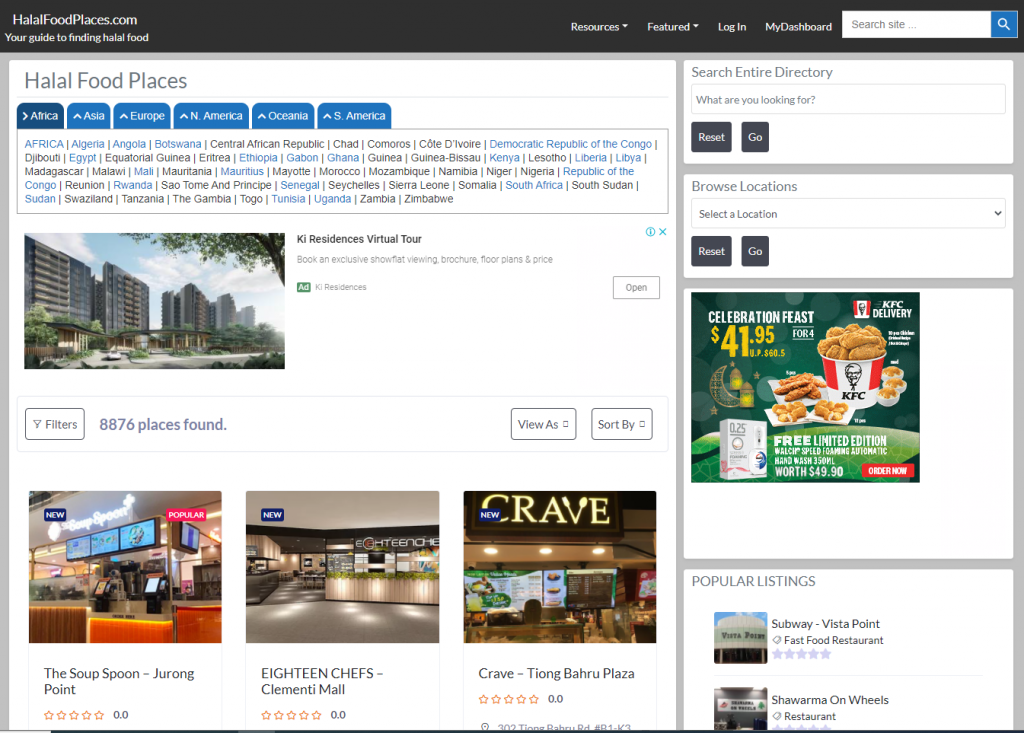Switch to the S. America tab
The image size is (1024, 733).
point(354,116)
